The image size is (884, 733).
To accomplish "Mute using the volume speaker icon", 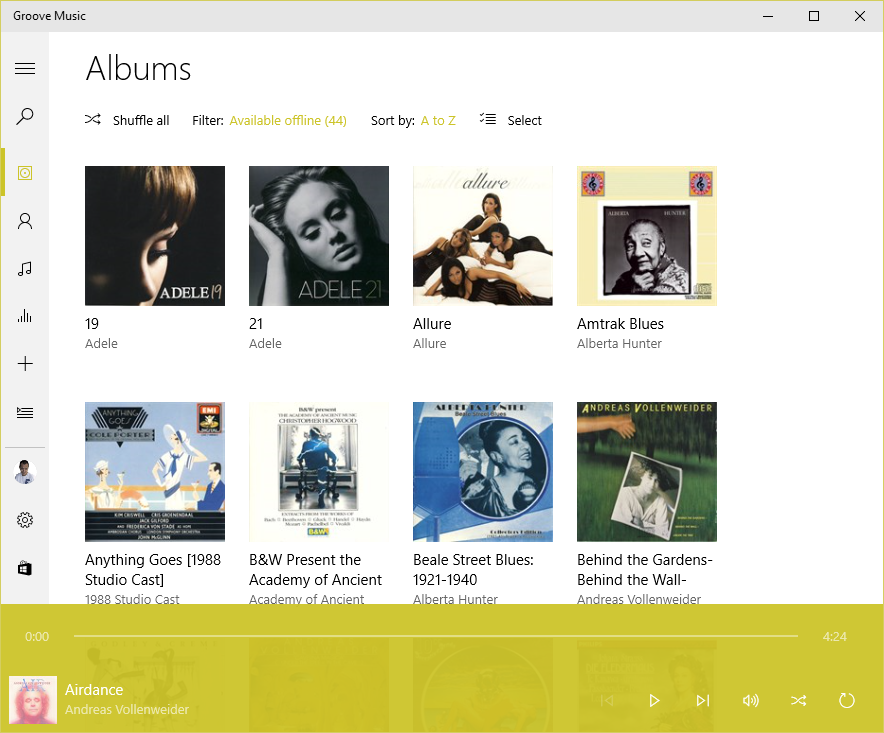I will [x=750, y=700].
